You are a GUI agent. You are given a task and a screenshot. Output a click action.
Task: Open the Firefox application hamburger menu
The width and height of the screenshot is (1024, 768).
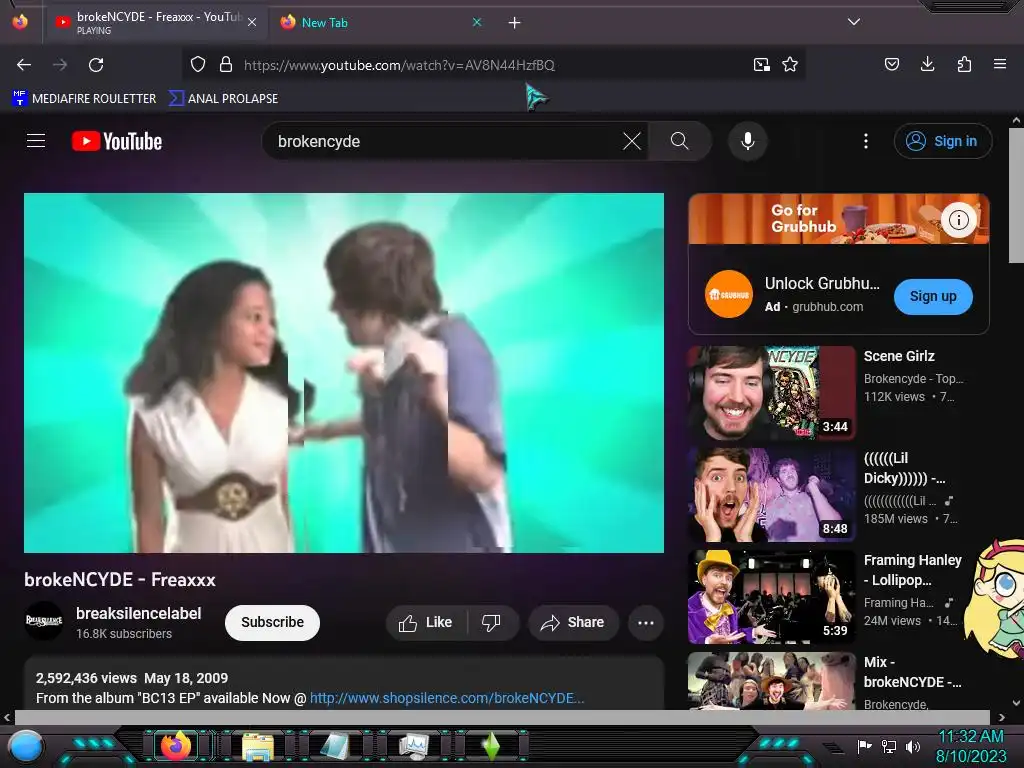(1000, 64)
